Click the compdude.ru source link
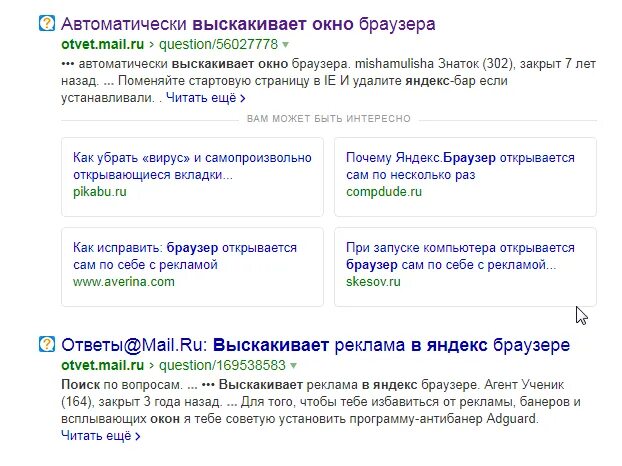The height and width of the screenshot is (466, 622). 384,192
